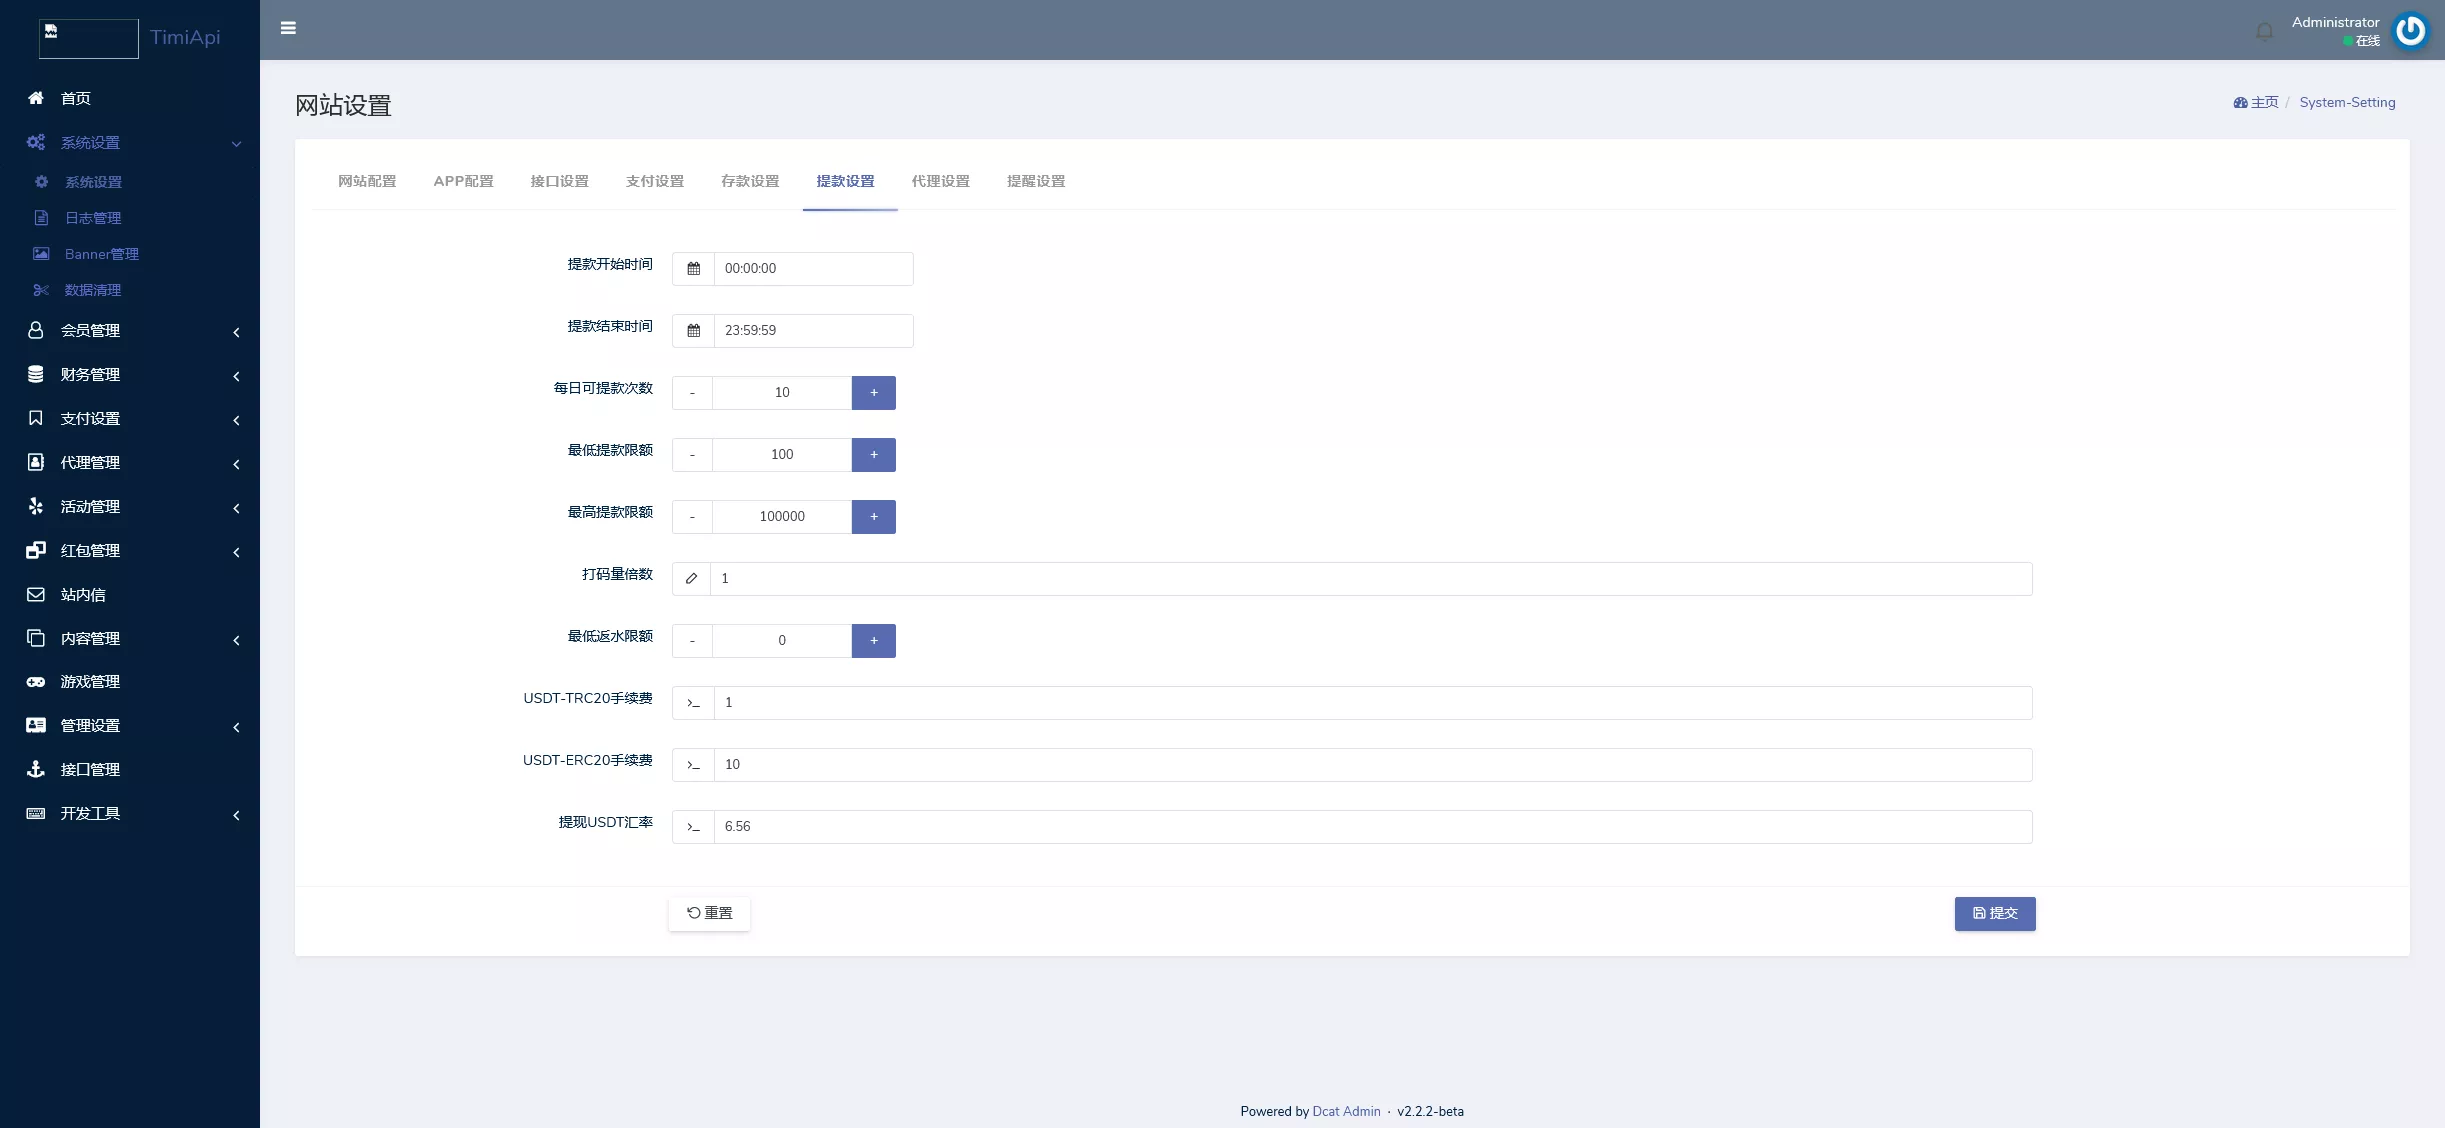Switch to the 网站配置 tab
The height and width of the screenshot is (1128, 2445).
pyautogui.click(x=366, y=181)
